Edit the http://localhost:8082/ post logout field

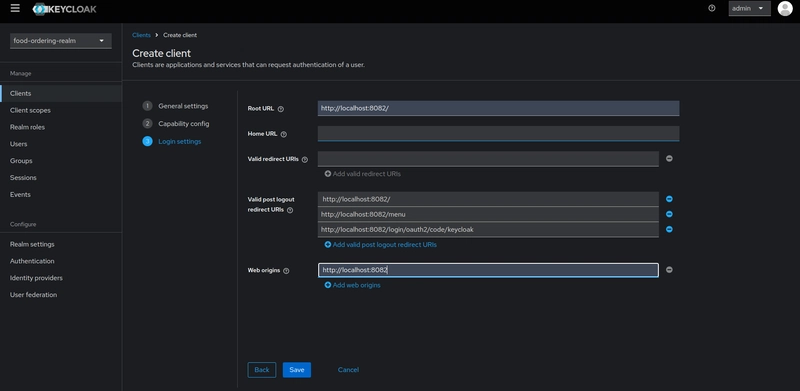point(488,199)
